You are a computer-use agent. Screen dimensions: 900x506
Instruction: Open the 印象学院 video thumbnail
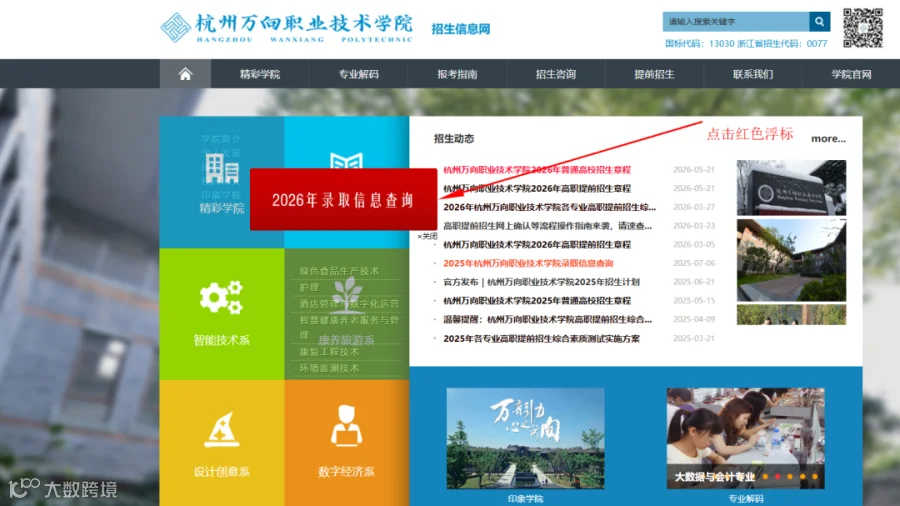point(525,438)
